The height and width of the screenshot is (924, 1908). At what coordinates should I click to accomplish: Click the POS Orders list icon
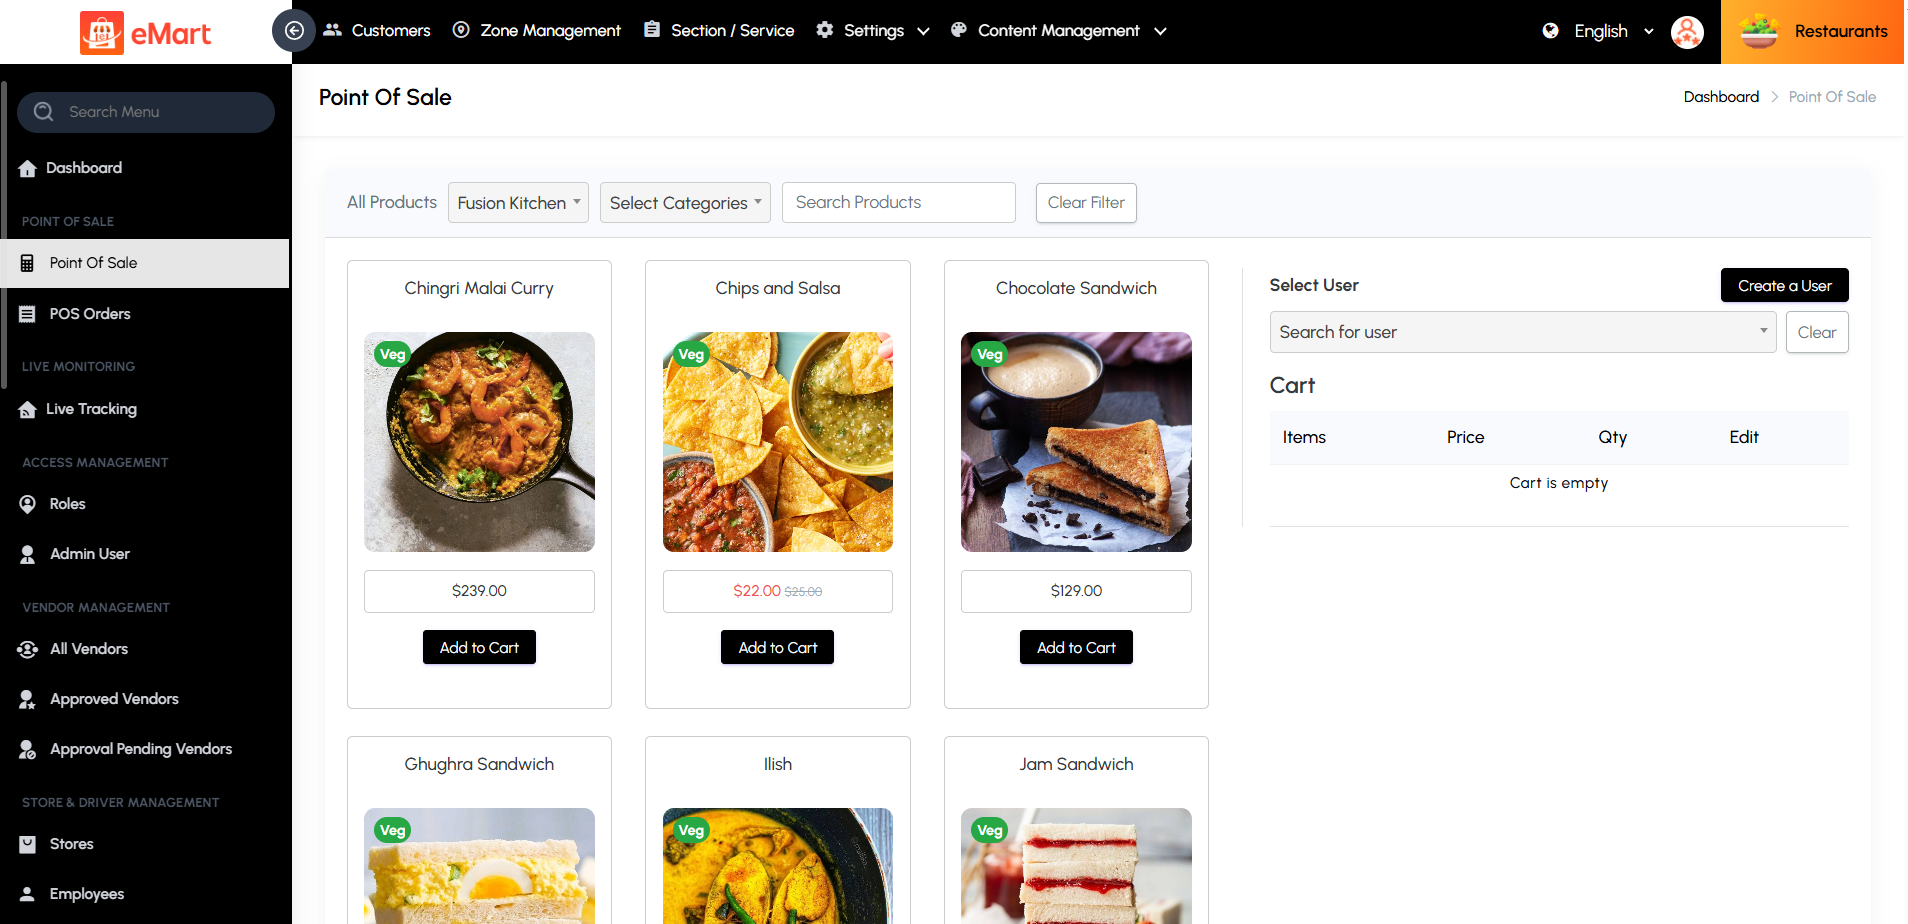[28, 314]
